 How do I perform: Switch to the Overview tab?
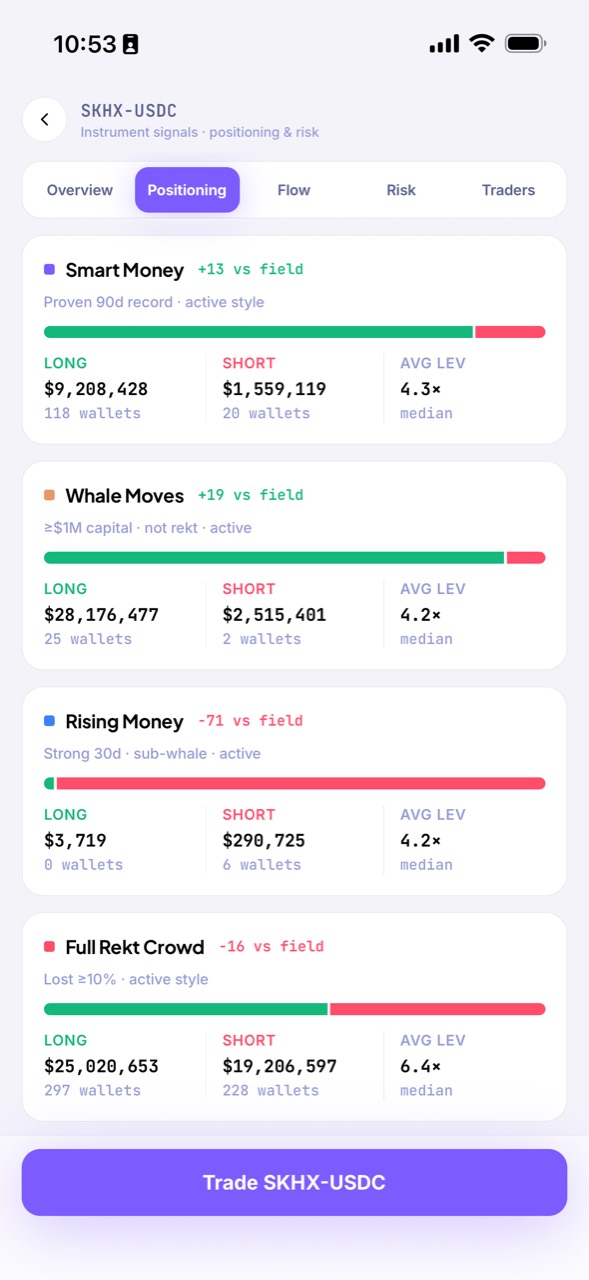point(80,190)
